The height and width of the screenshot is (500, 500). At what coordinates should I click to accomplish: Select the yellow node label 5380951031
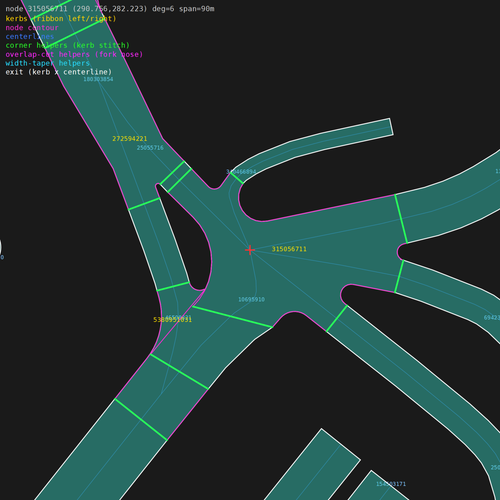point(172,320)
